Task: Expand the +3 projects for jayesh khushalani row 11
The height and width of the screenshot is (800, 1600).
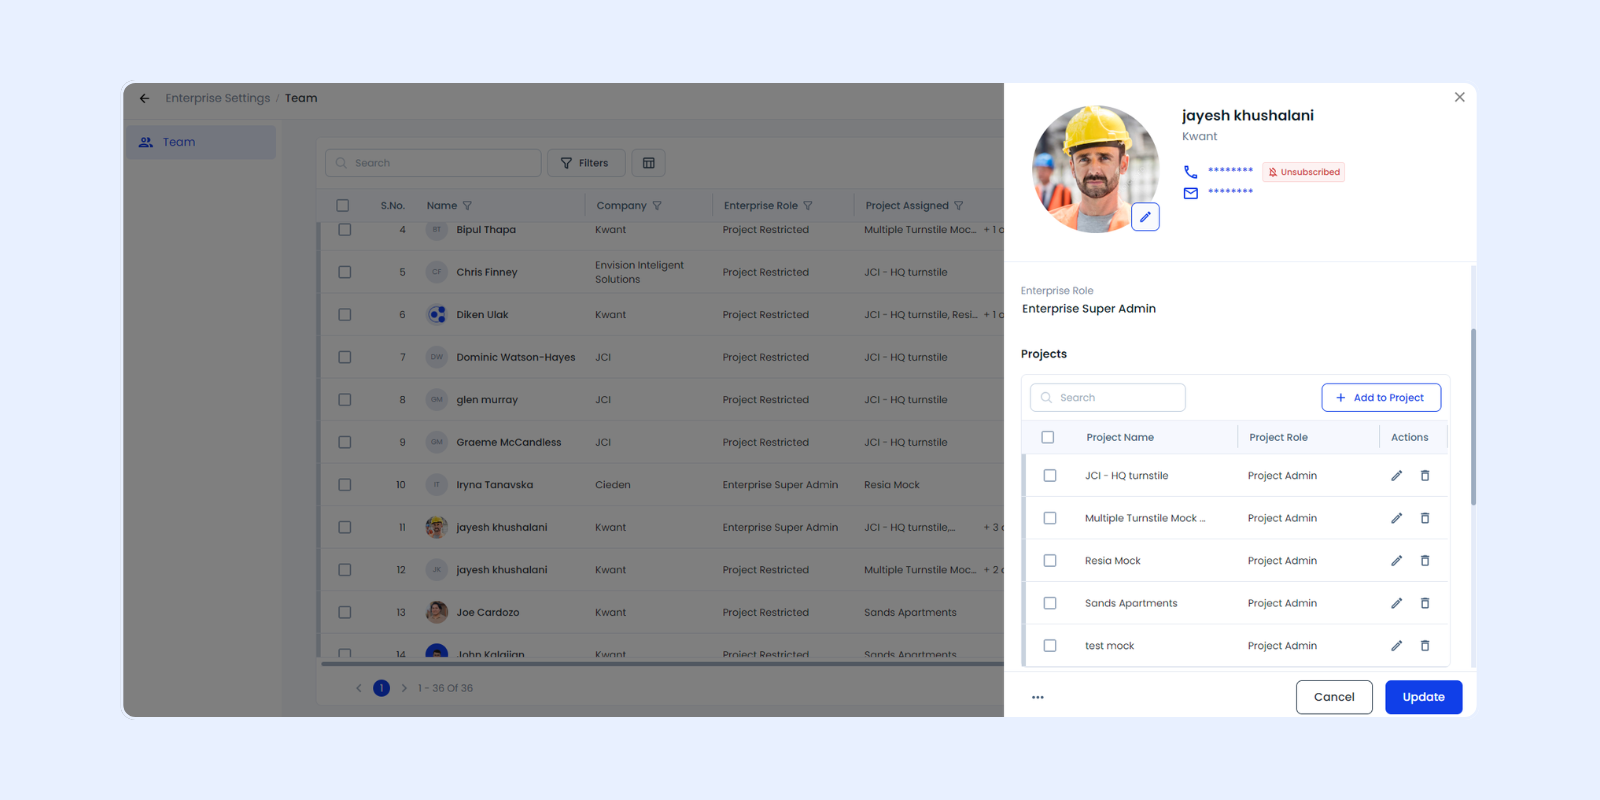Action: tap(993, 527)
